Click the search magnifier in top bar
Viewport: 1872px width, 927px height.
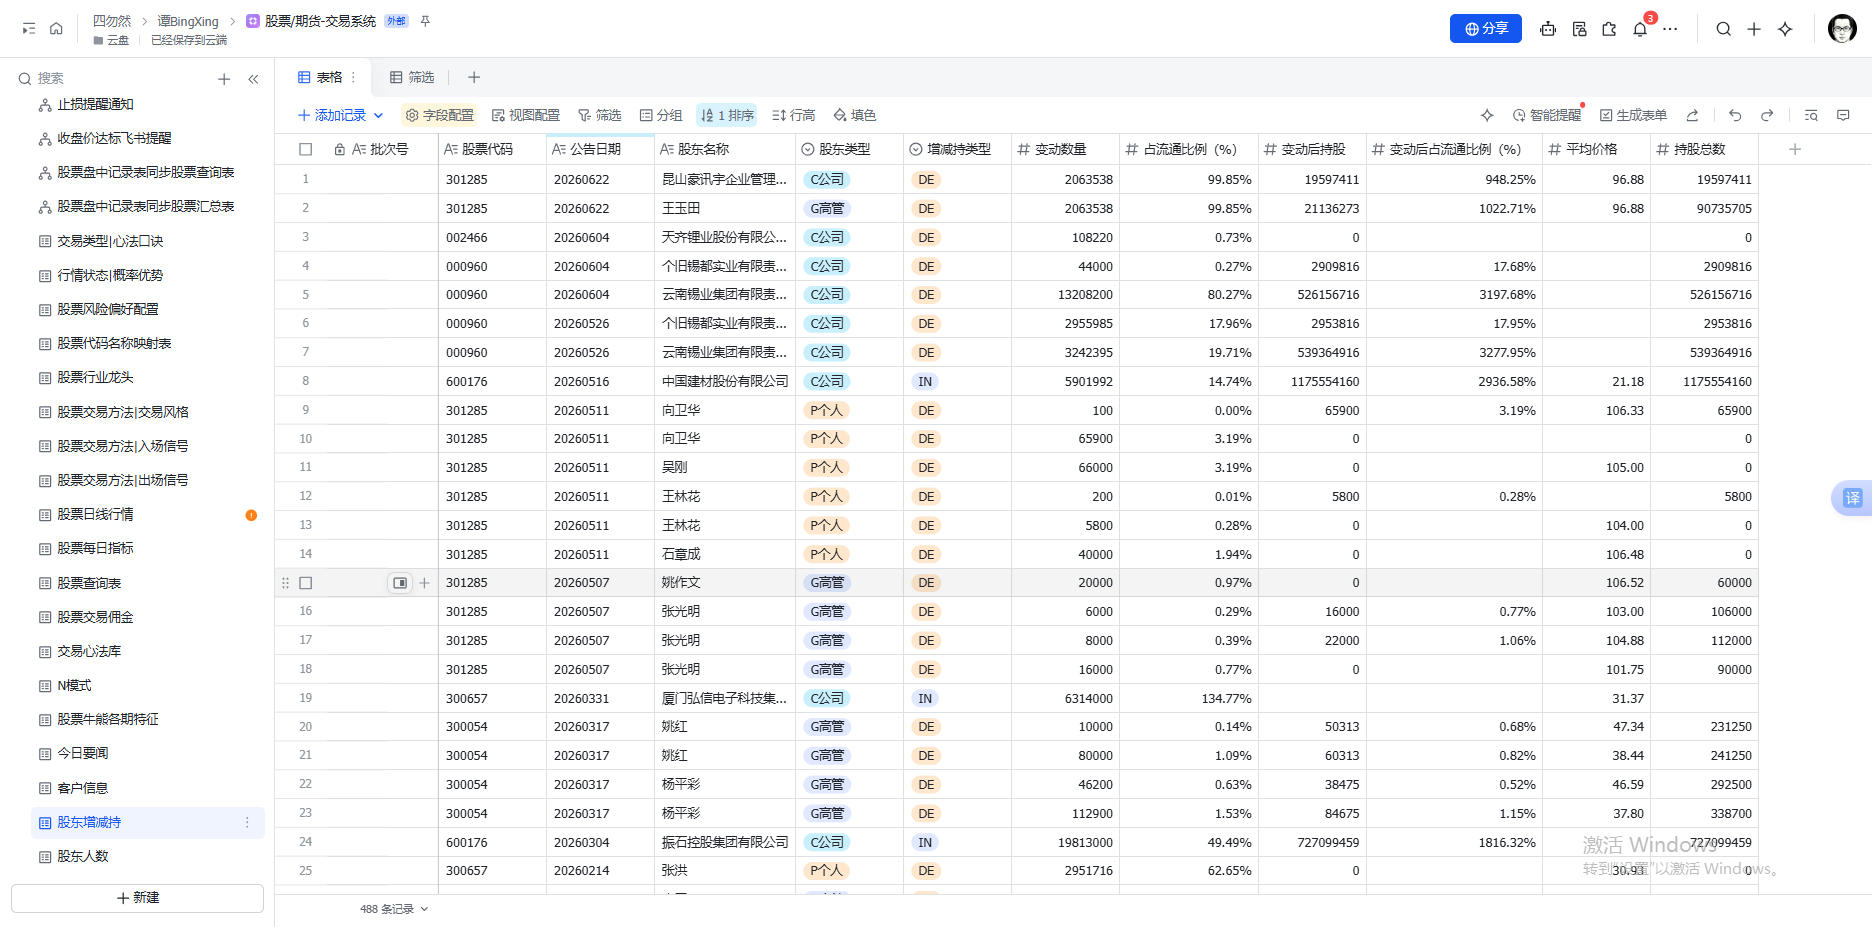point(1723,29)
